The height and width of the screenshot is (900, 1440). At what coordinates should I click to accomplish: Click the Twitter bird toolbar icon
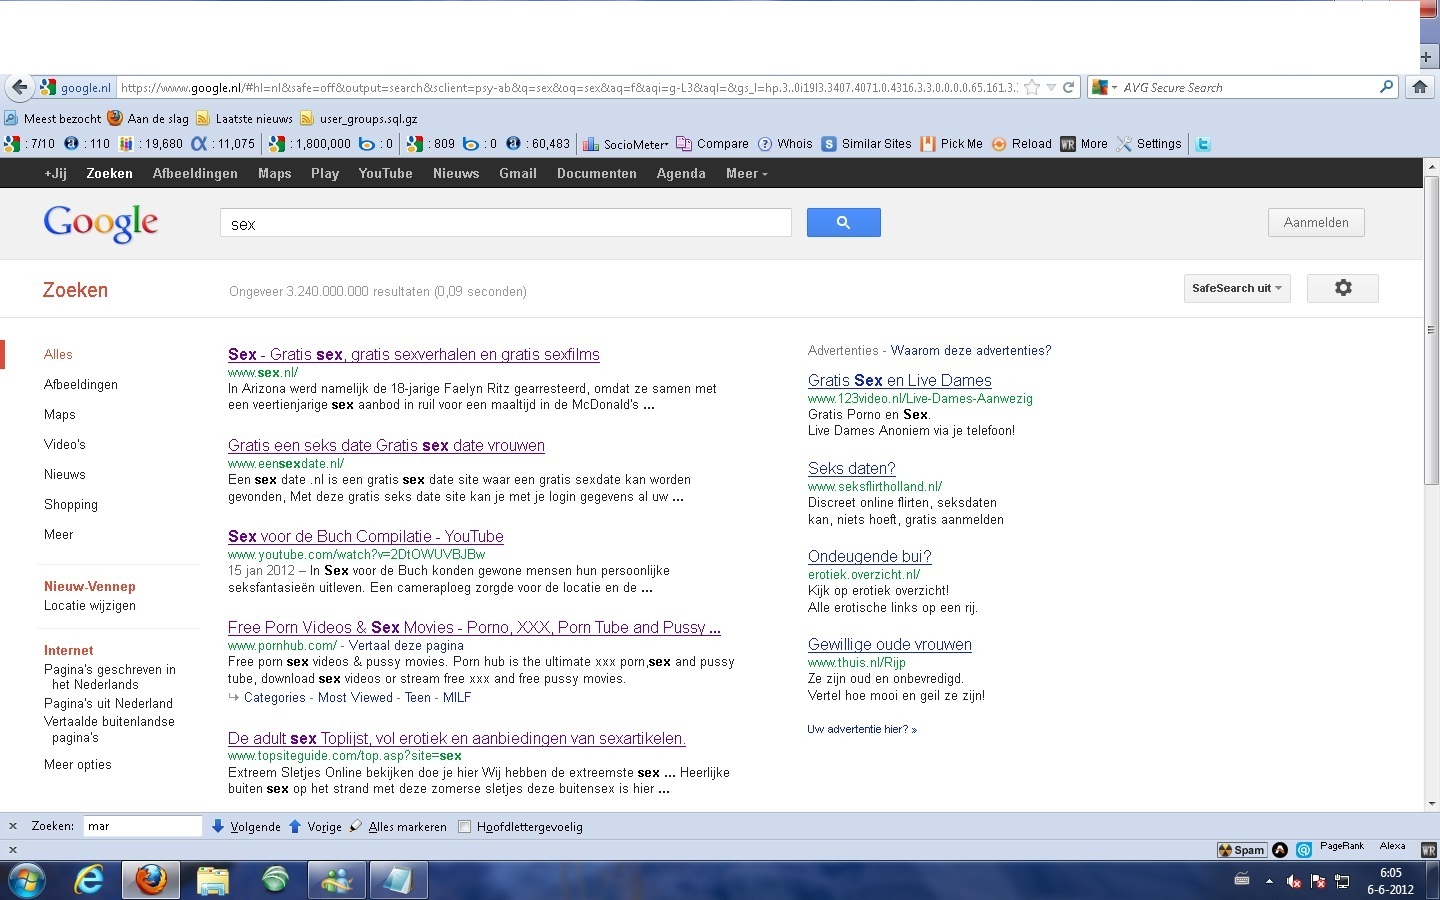coord(1203,144)
